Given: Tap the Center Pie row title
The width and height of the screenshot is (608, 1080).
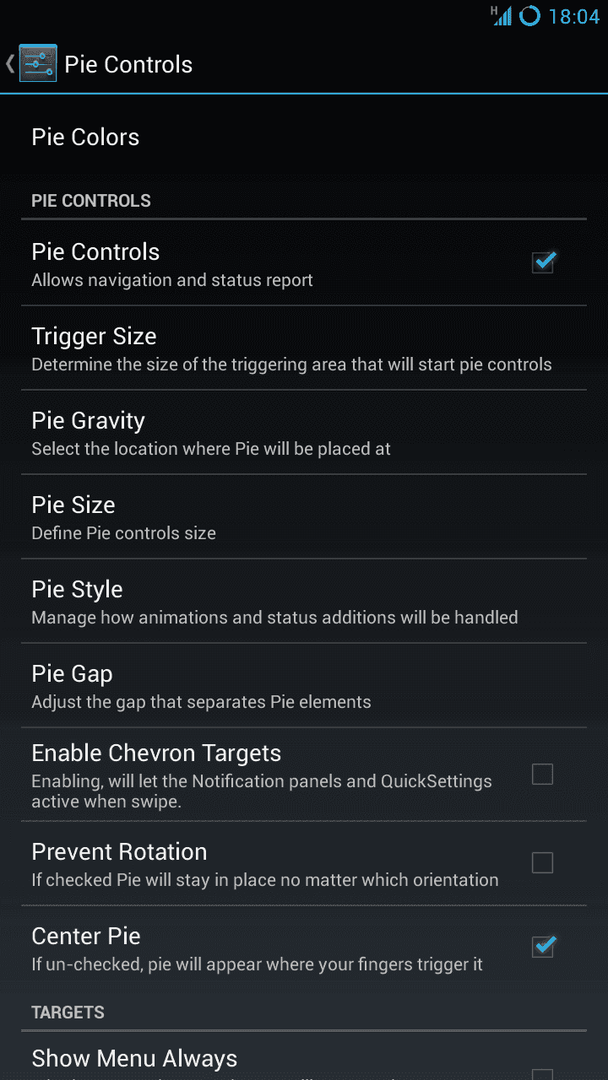Looking at the screenshot, I should 86,936.
